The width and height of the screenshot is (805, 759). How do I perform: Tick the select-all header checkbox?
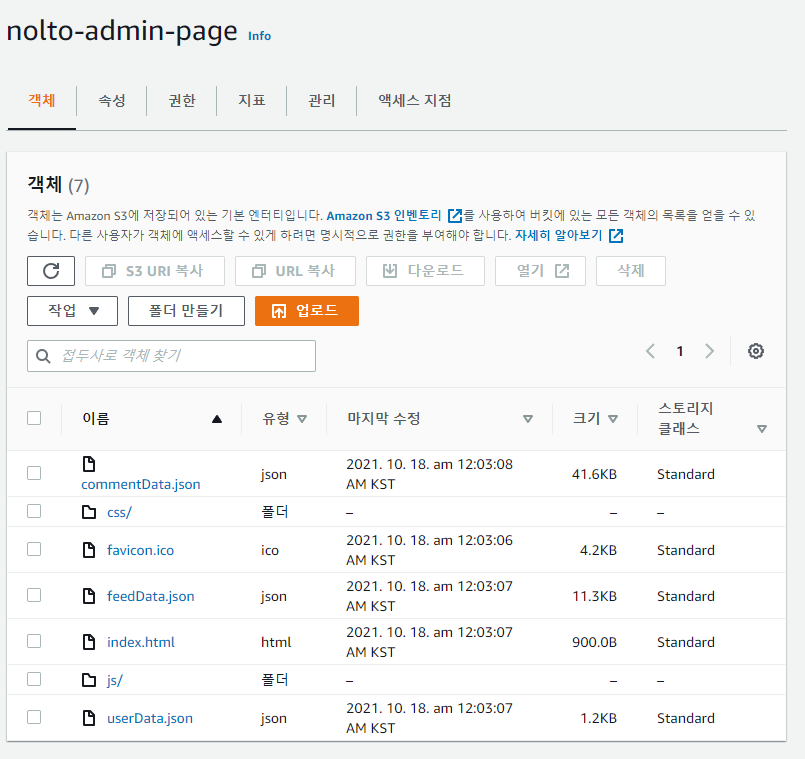click(x=34, y=418)
